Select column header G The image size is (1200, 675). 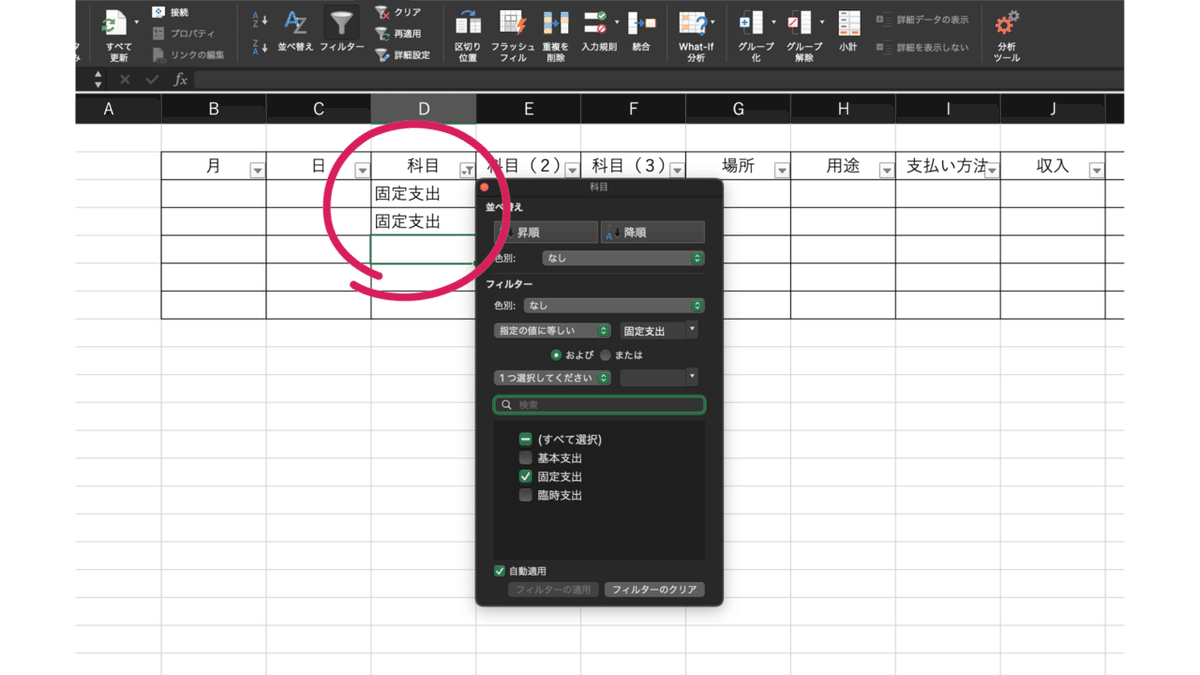click(x=738, y=109)
